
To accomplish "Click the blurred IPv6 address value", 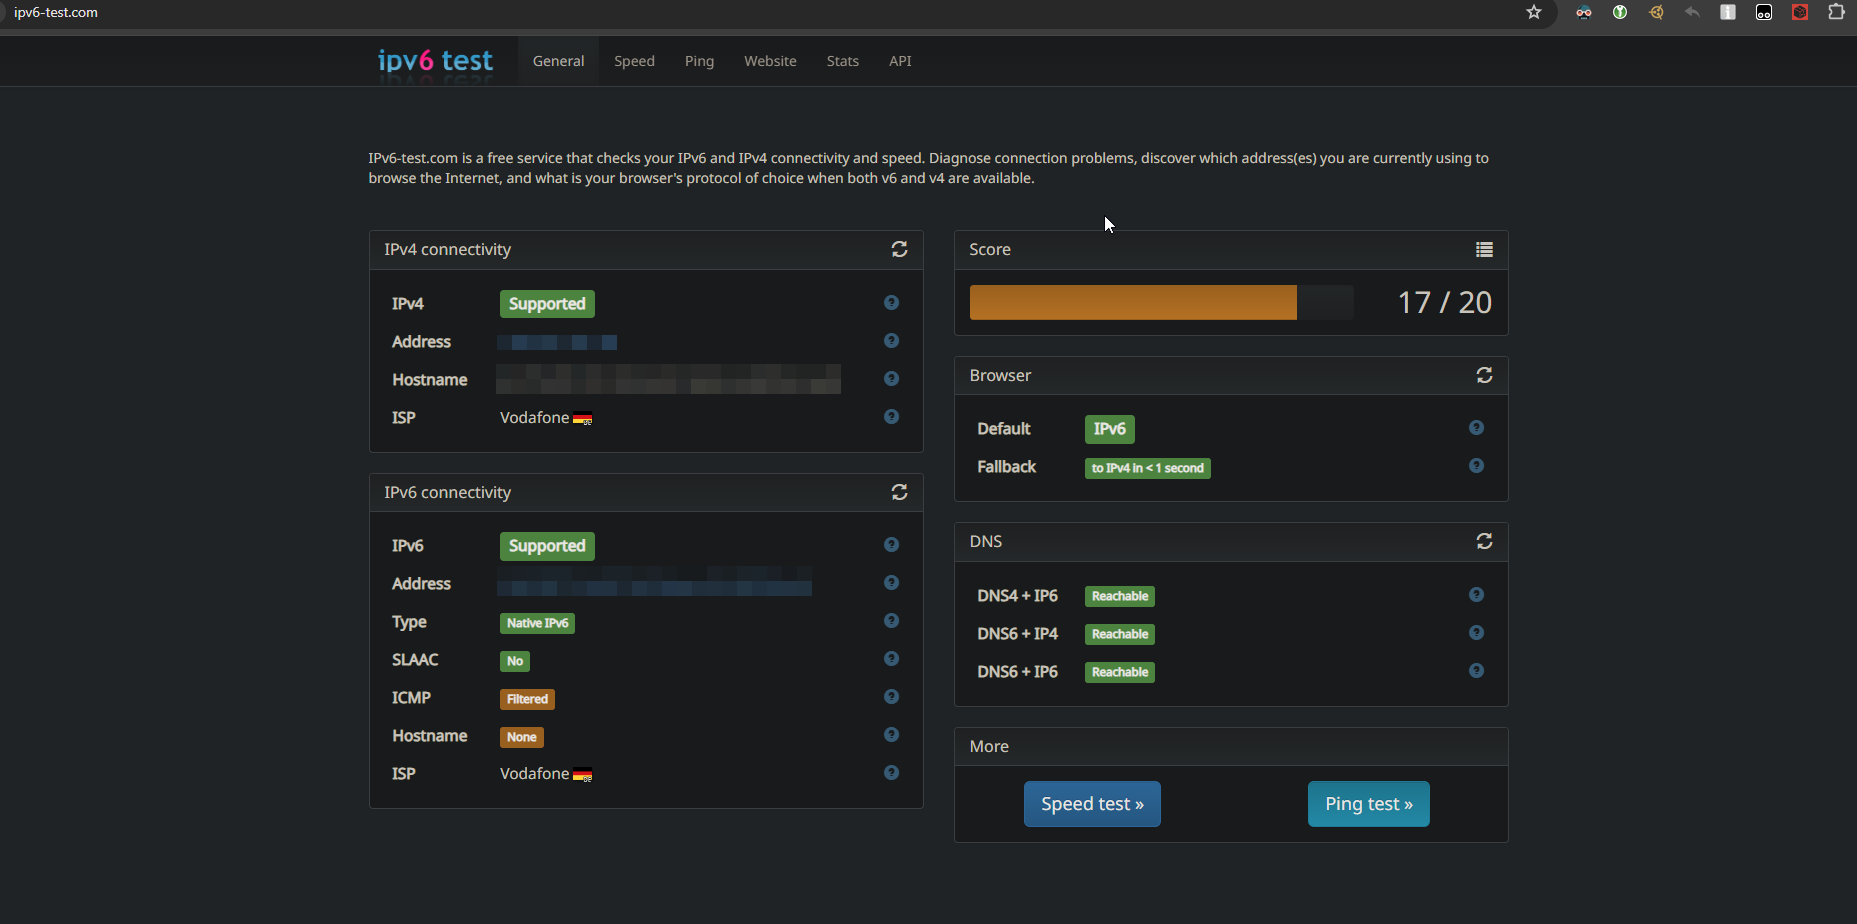I will pyautogui.click(x=654, y=582).
